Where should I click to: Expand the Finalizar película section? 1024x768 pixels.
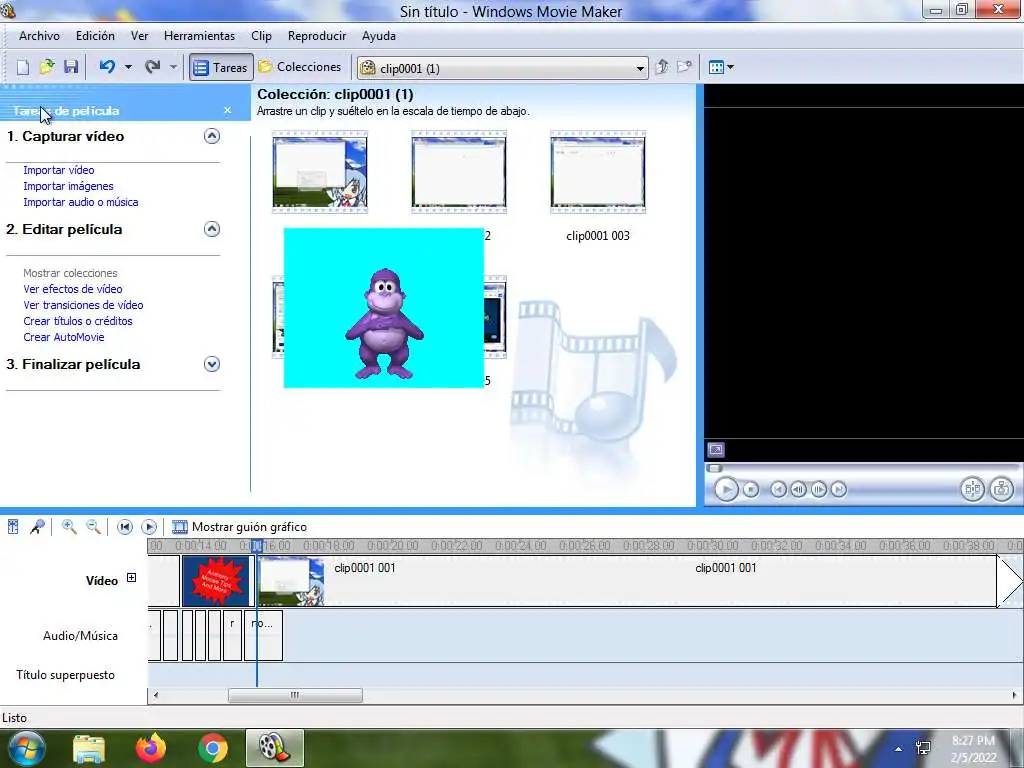212,364
